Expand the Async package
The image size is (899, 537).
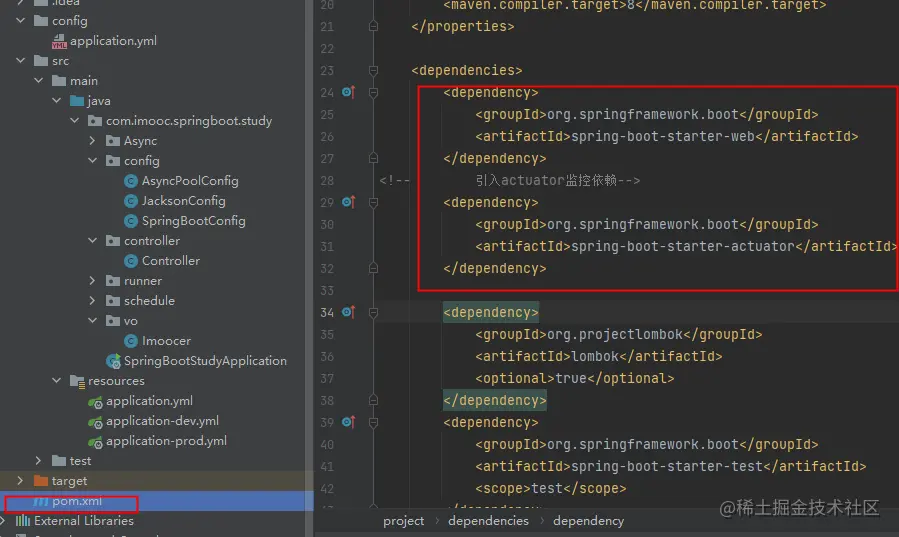(x=92, y=140)
